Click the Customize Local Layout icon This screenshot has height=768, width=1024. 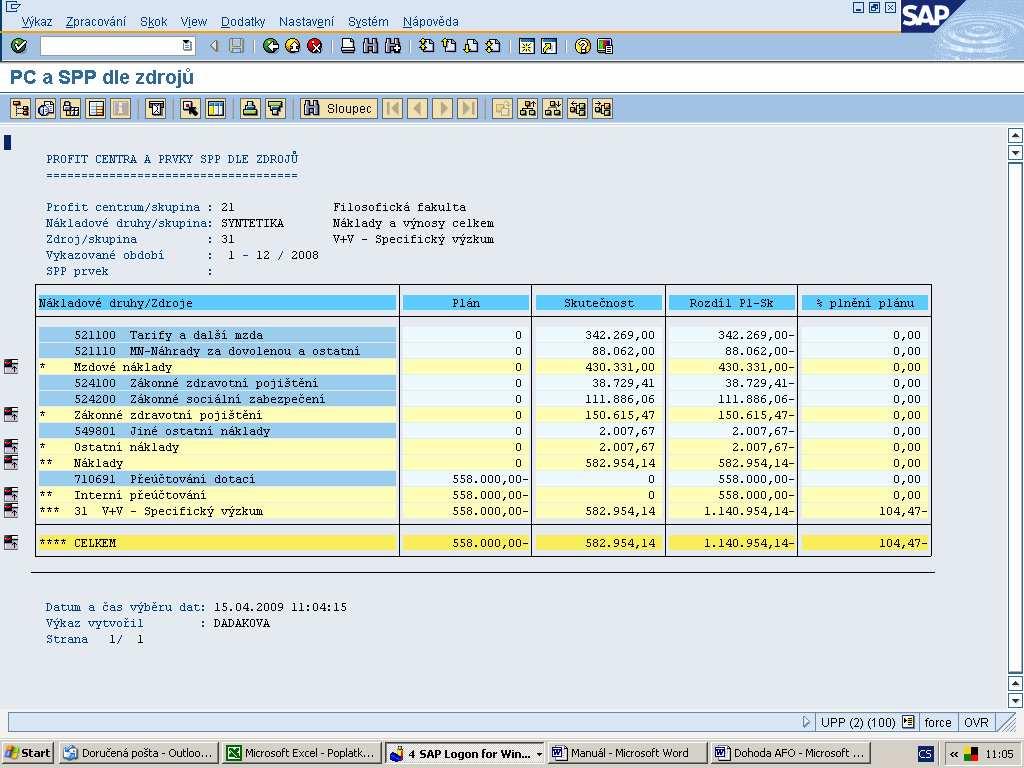[x=605, y=46]
